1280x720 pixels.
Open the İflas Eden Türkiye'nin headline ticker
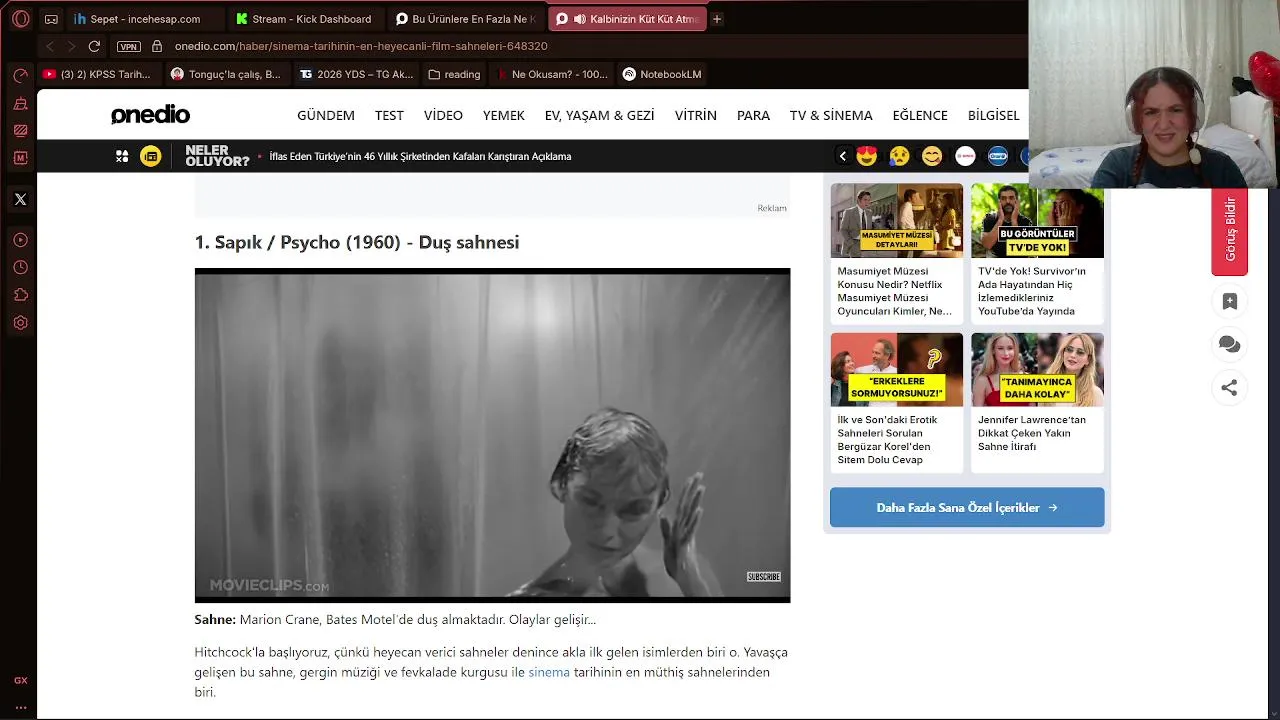point(420,156)
